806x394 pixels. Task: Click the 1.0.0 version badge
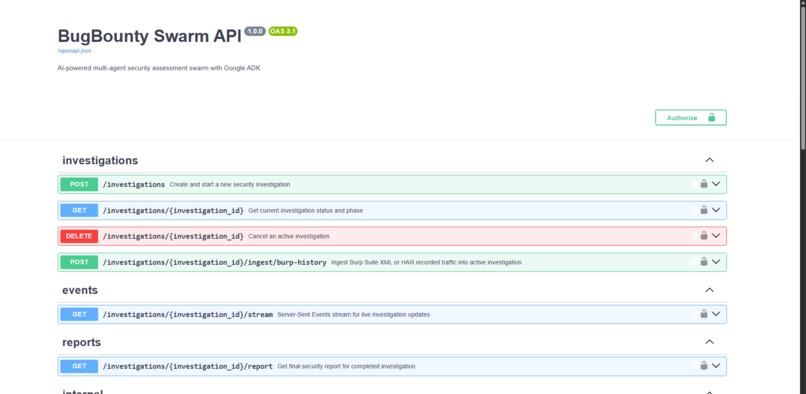[255, 31]
